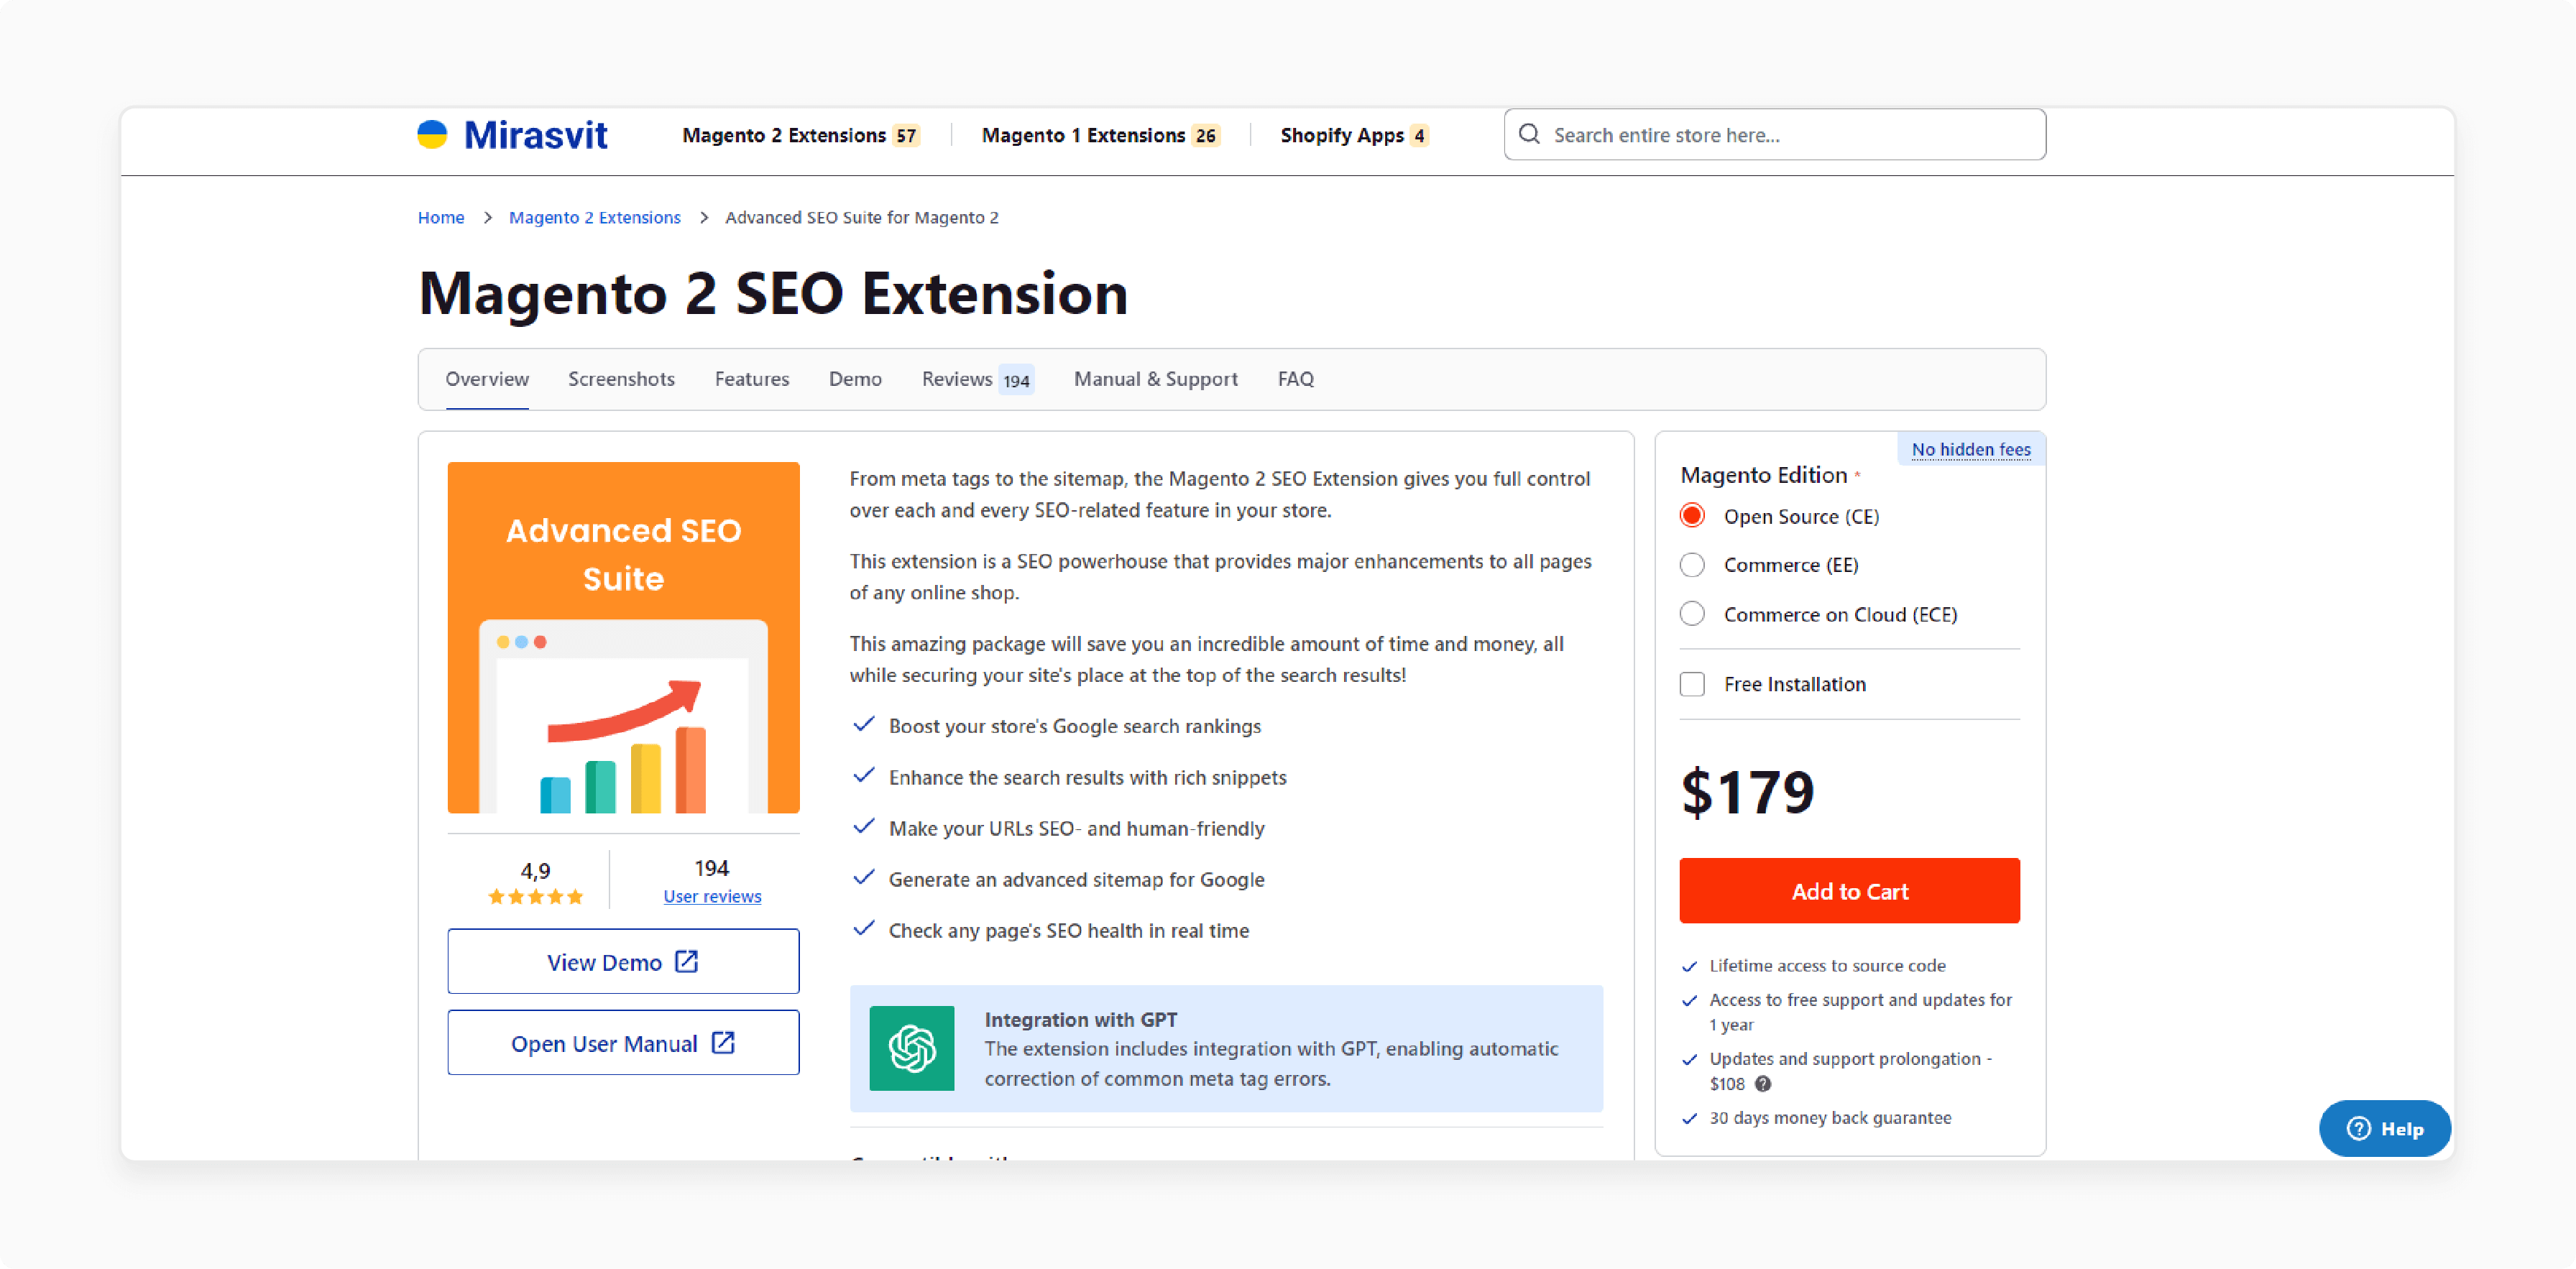Click the Integration with GPT banner
This screenshot has width=2576, height=1269.
(1226, 1048)
